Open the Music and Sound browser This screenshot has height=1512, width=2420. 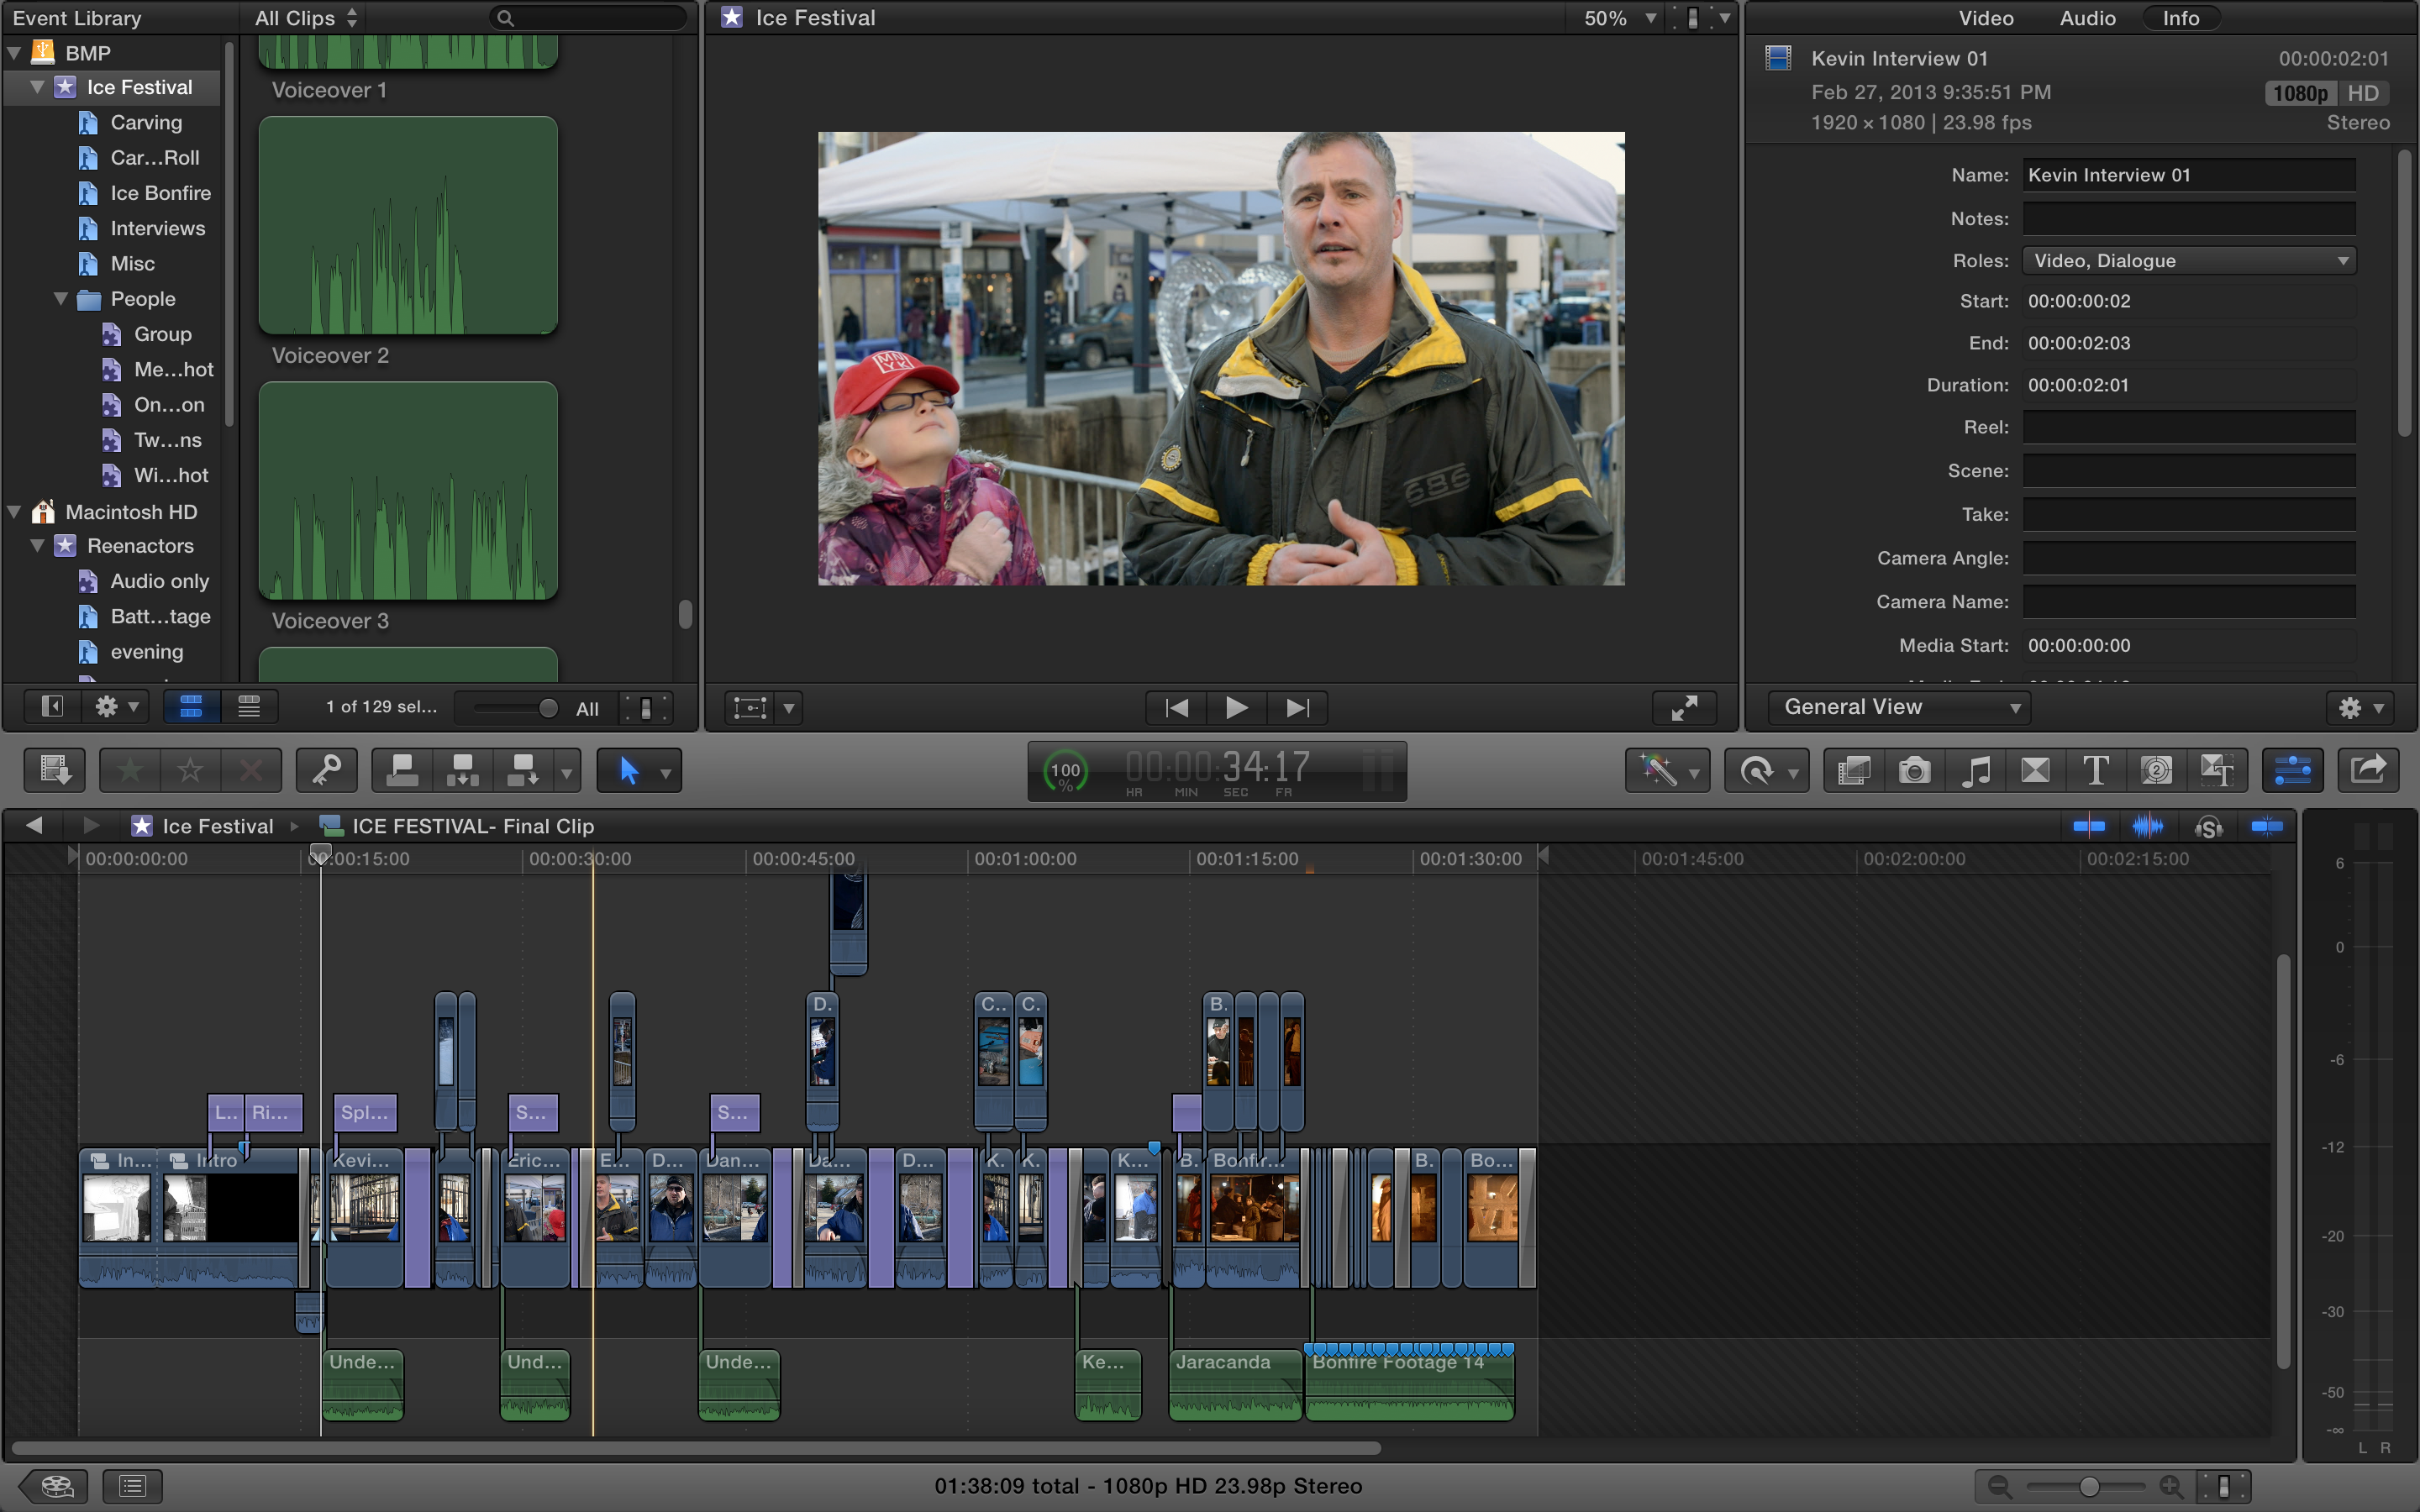(x=1975, y=770)
